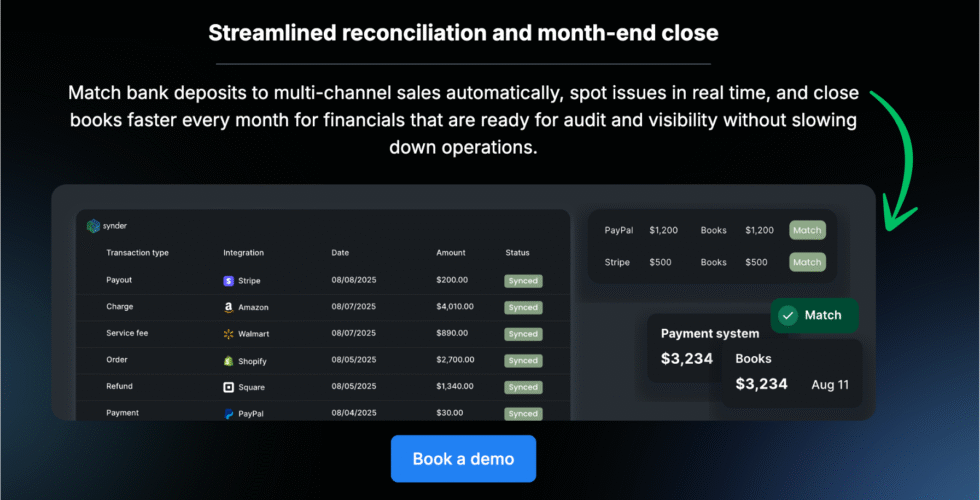This screenshot has height=500, width=980.
Task: Click the Transaction type column header
Action: [138, 253]
